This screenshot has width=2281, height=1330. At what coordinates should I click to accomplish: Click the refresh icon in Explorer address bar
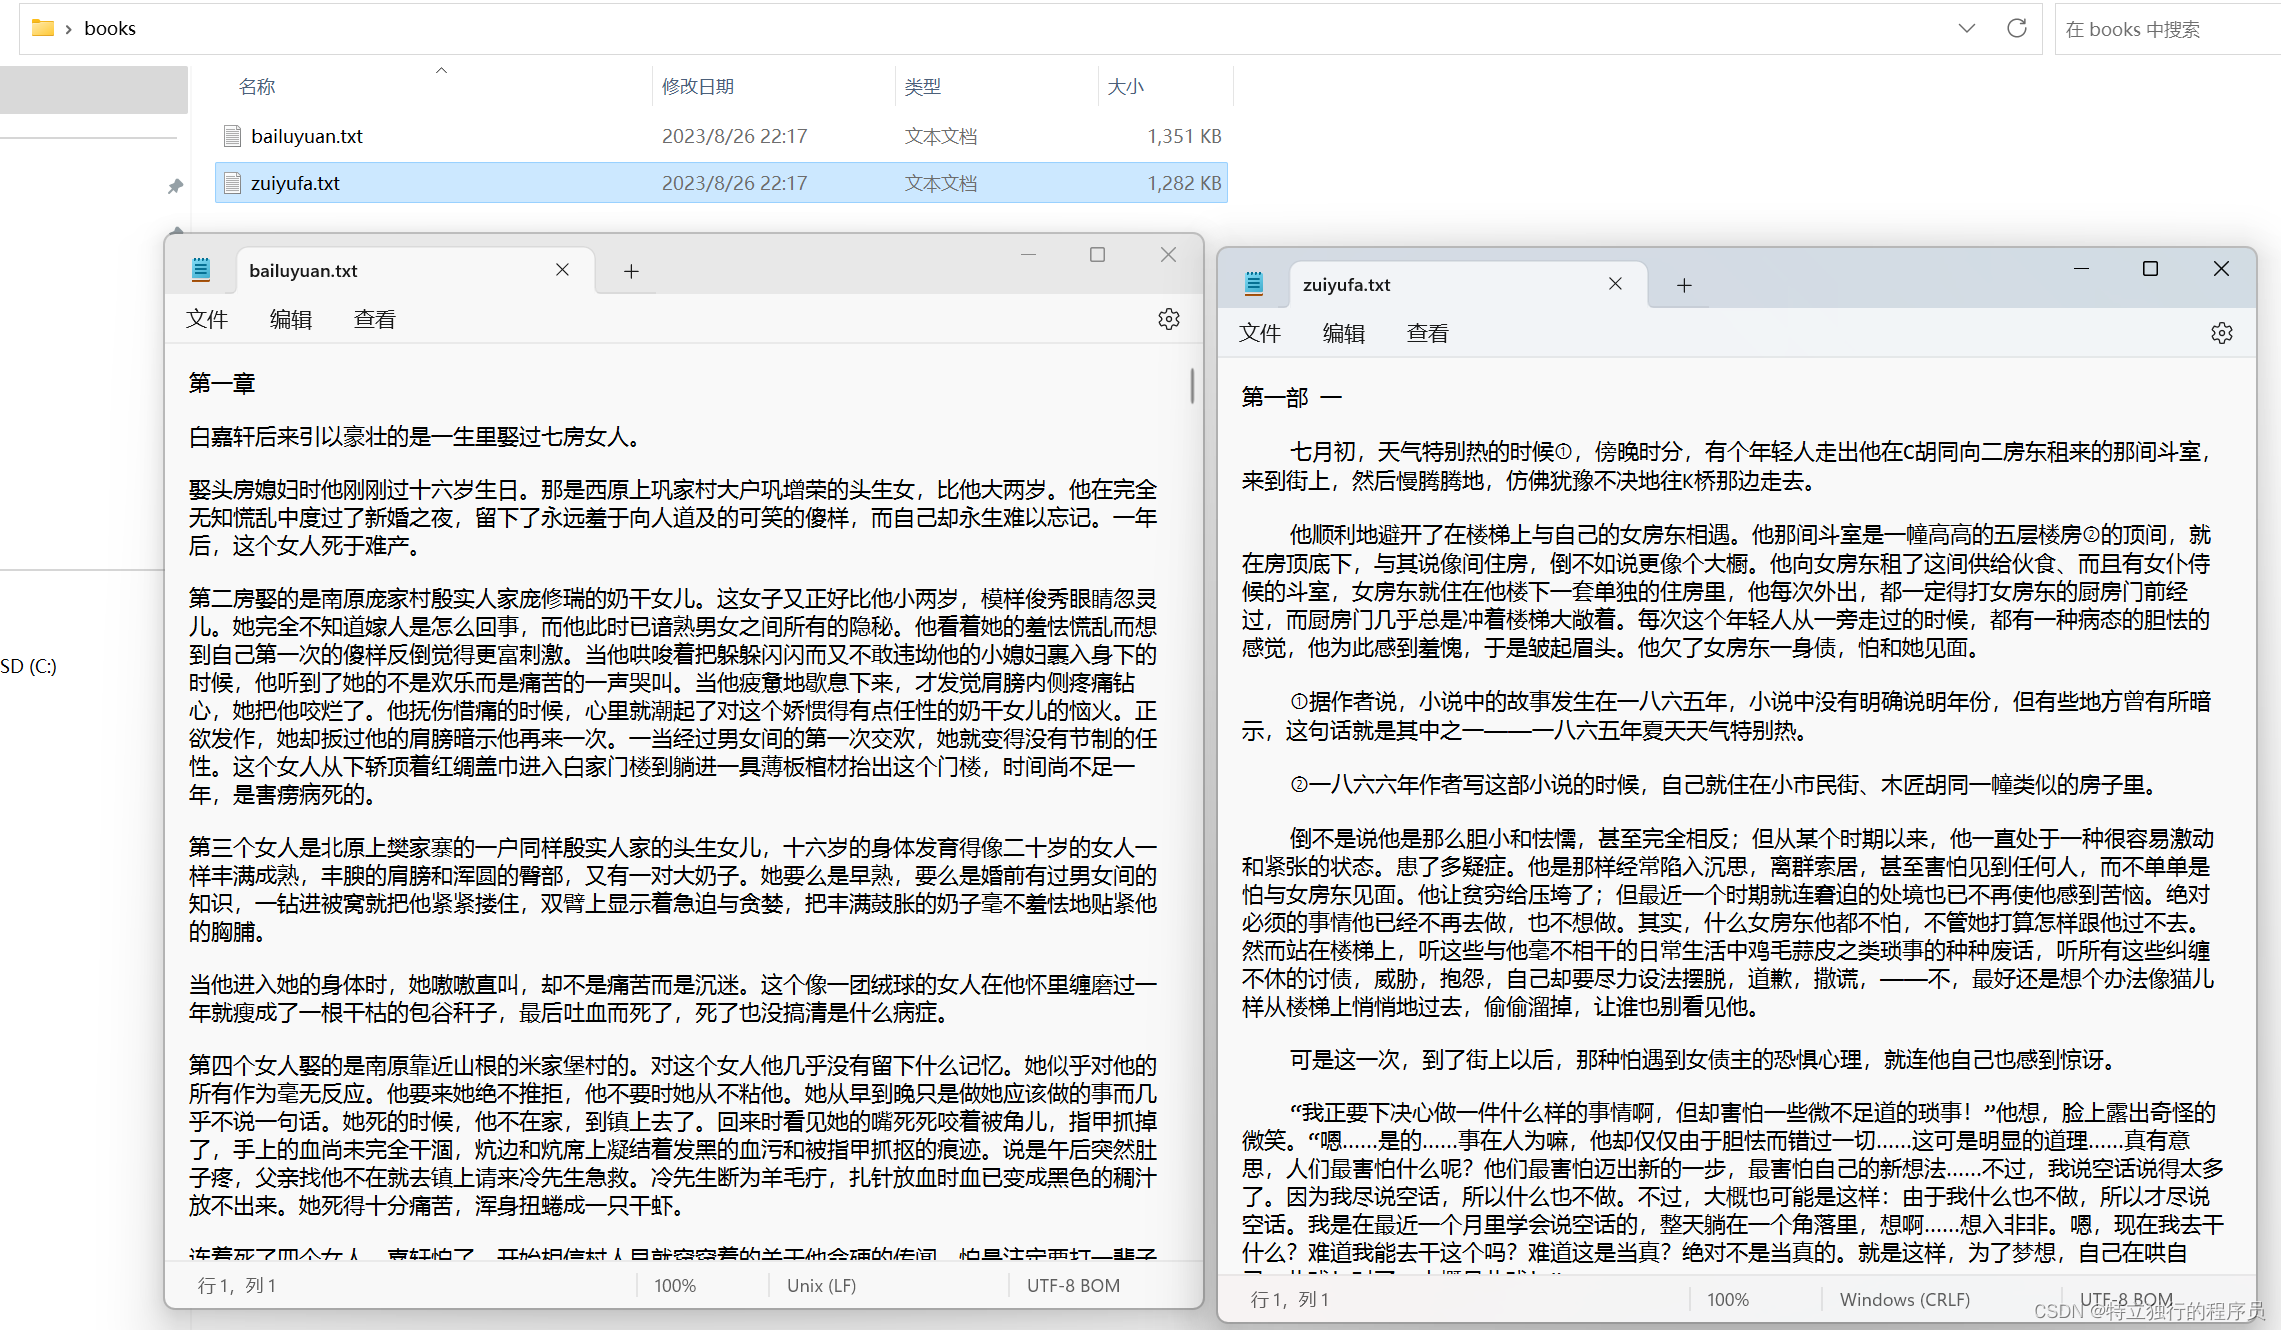tap(2016, 28)
